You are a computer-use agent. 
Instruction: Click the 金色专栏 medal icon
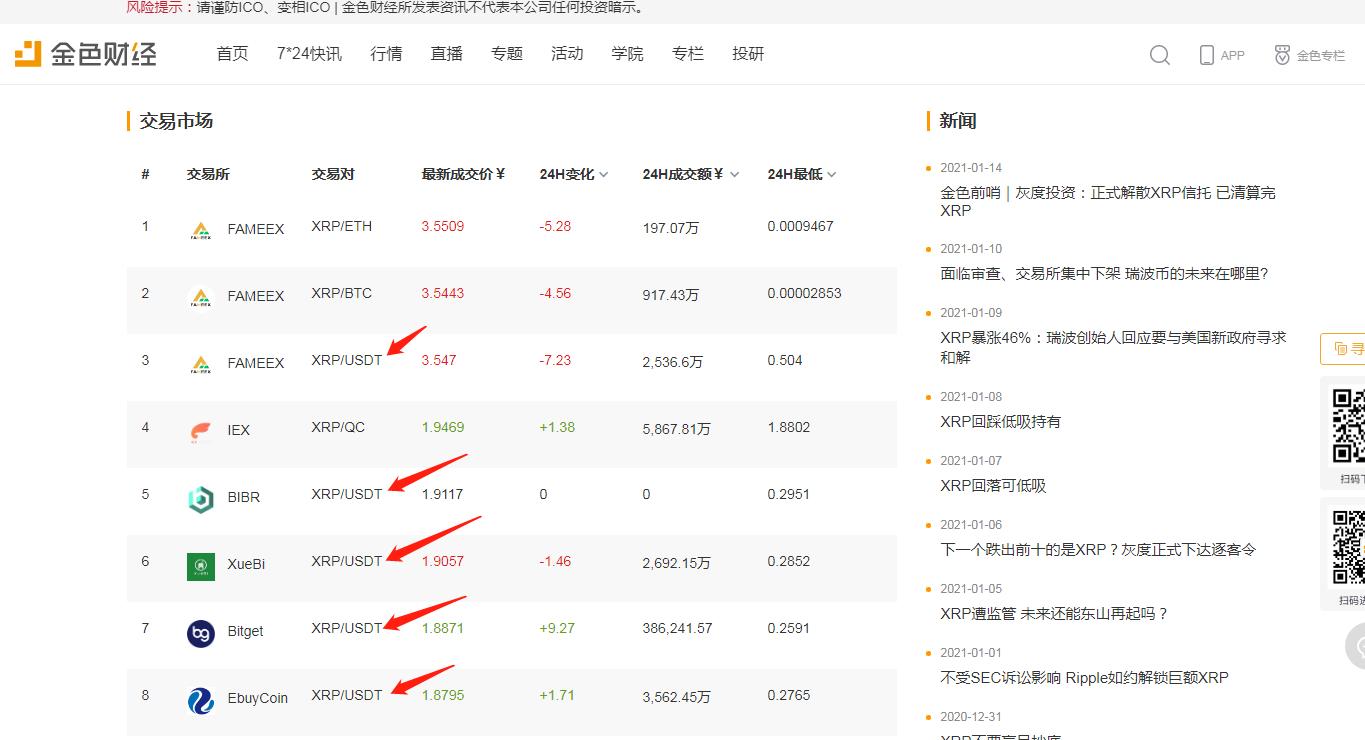tap(1281, 56)
